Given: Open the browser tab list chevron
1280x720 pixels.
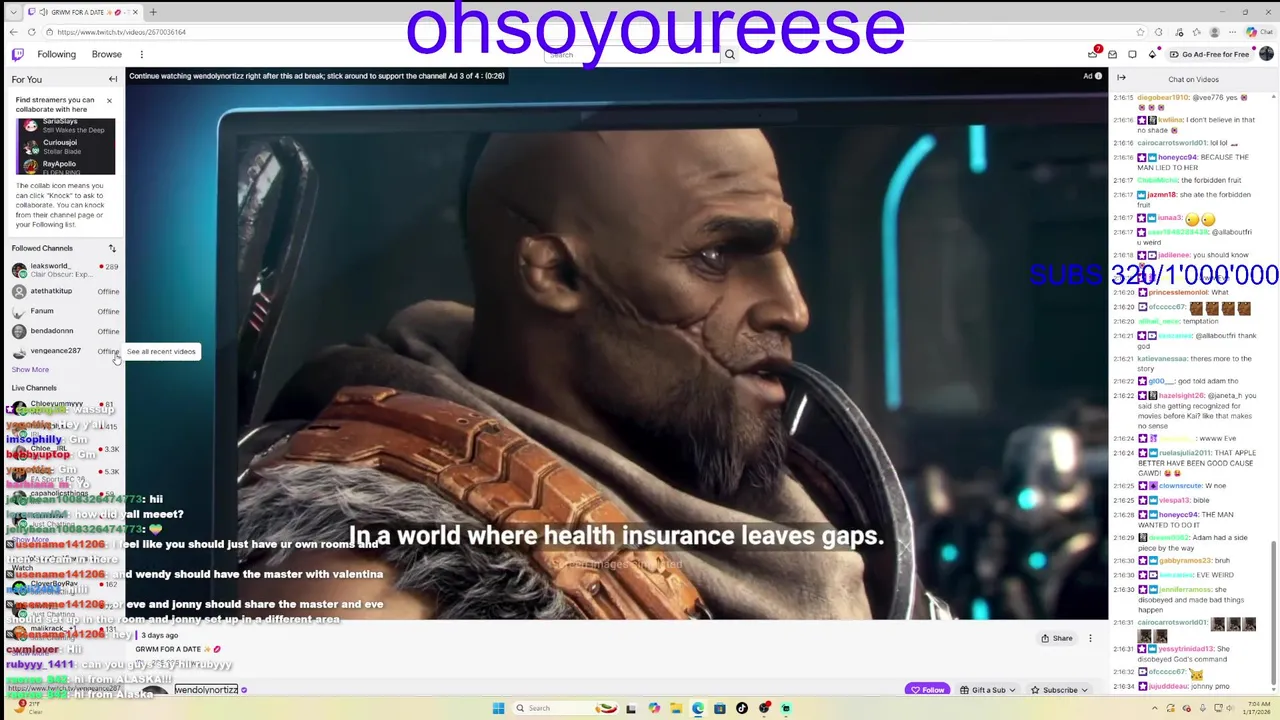Looking at the screenshot, I should tap(12, 12).
